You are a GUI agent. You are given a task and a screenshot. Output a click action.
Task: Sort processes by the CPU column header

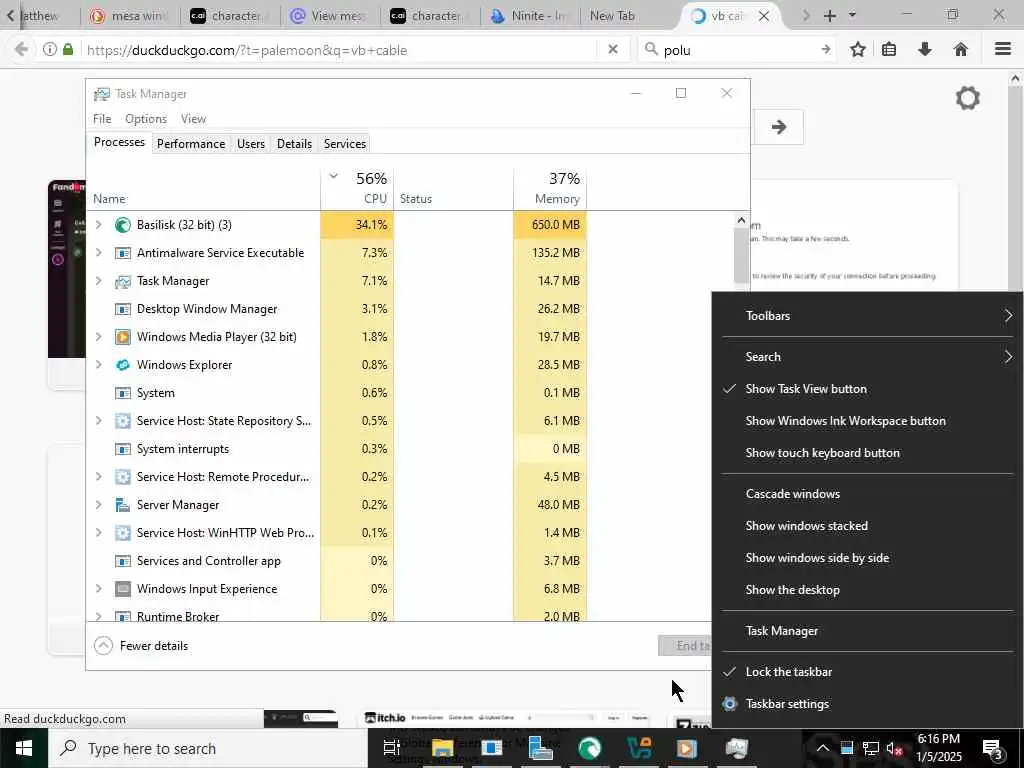(357, 188)
